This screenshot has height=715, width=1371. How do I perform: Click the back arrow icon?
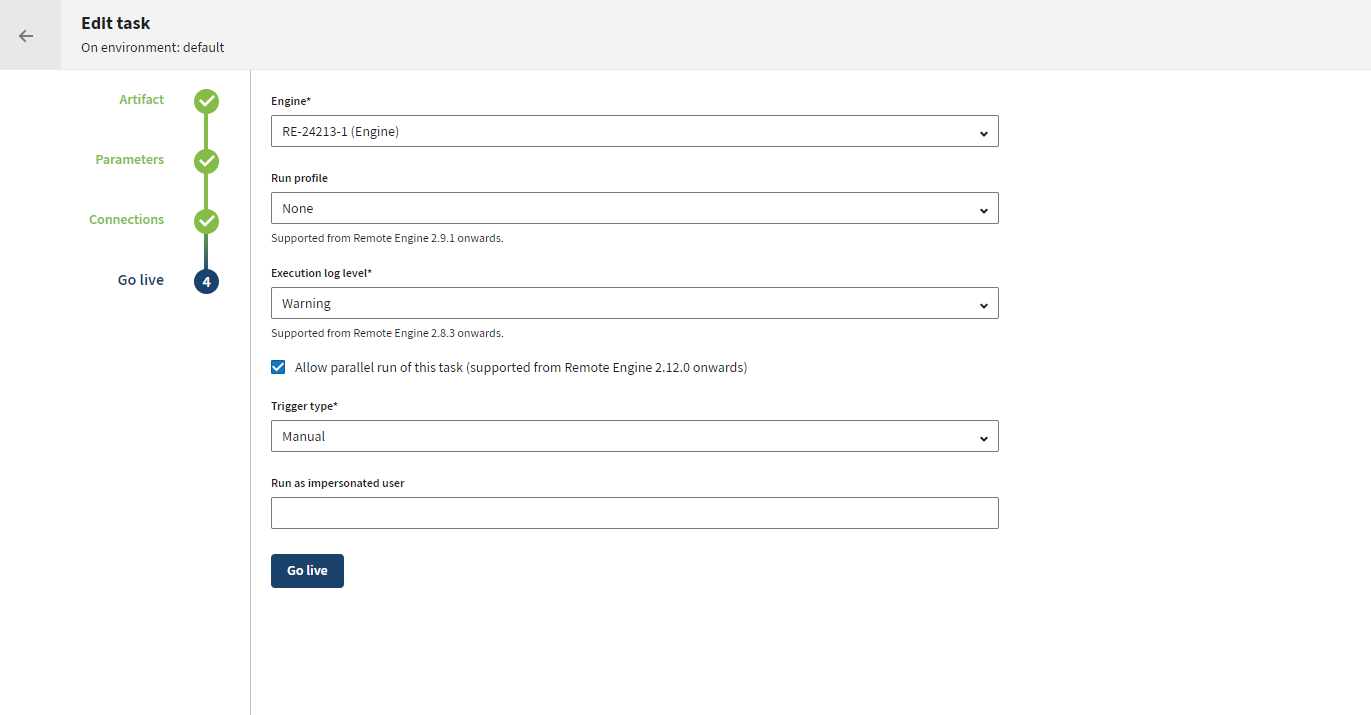coord(26,36)
